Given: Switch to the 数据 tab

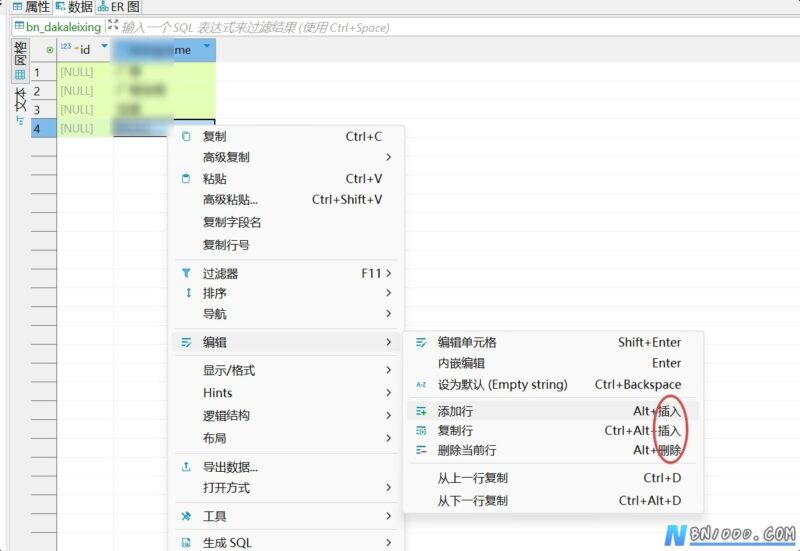Looking at the screenshot, I should (74, 7).
